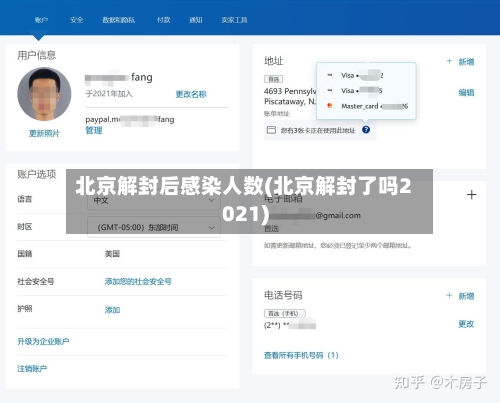Click 查看所有手机号码 (1) link

pos(301,355)
